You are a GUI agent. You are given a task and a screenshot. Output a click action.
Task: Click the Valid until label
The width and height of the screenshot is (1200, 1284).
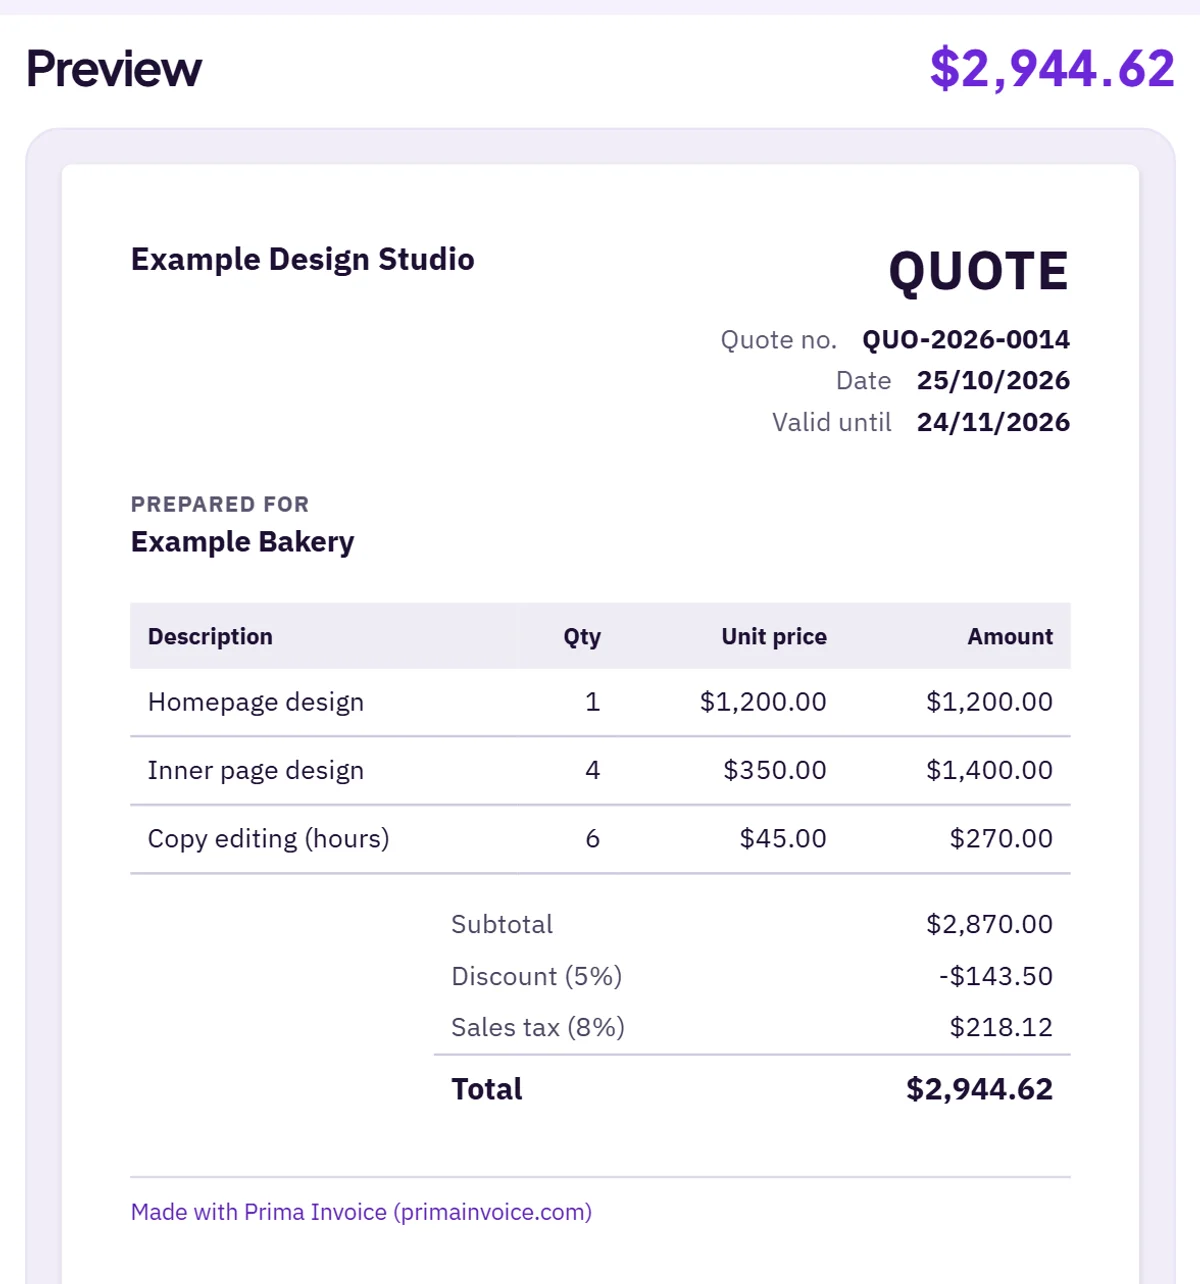[832, 423]
